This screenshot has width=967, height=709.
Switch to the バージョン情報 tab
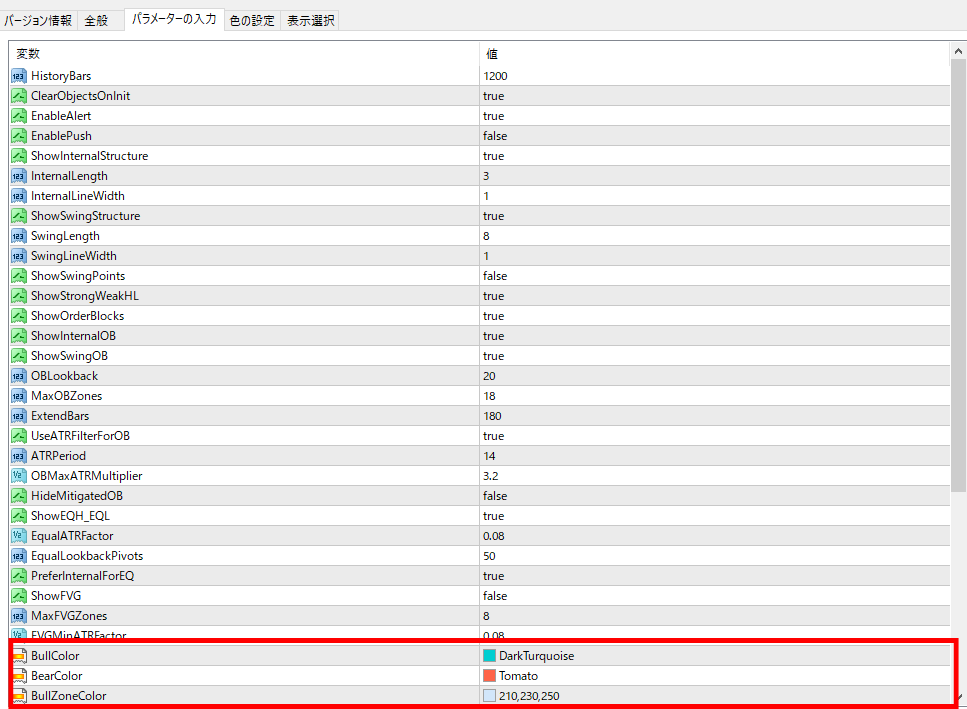pyautogui.click(x=38, y=20)
